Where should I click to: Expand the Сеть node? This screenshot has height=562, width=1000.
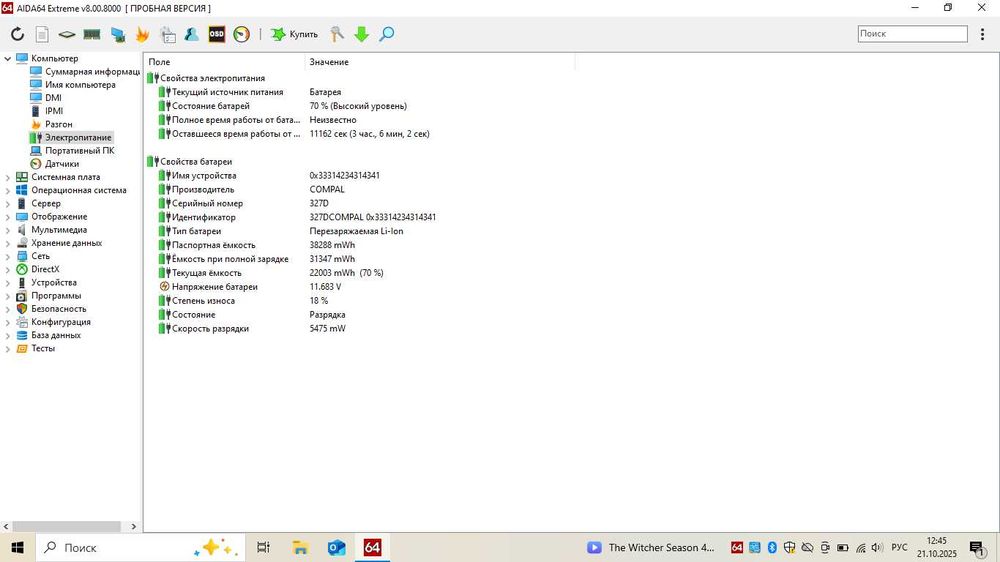8,256
